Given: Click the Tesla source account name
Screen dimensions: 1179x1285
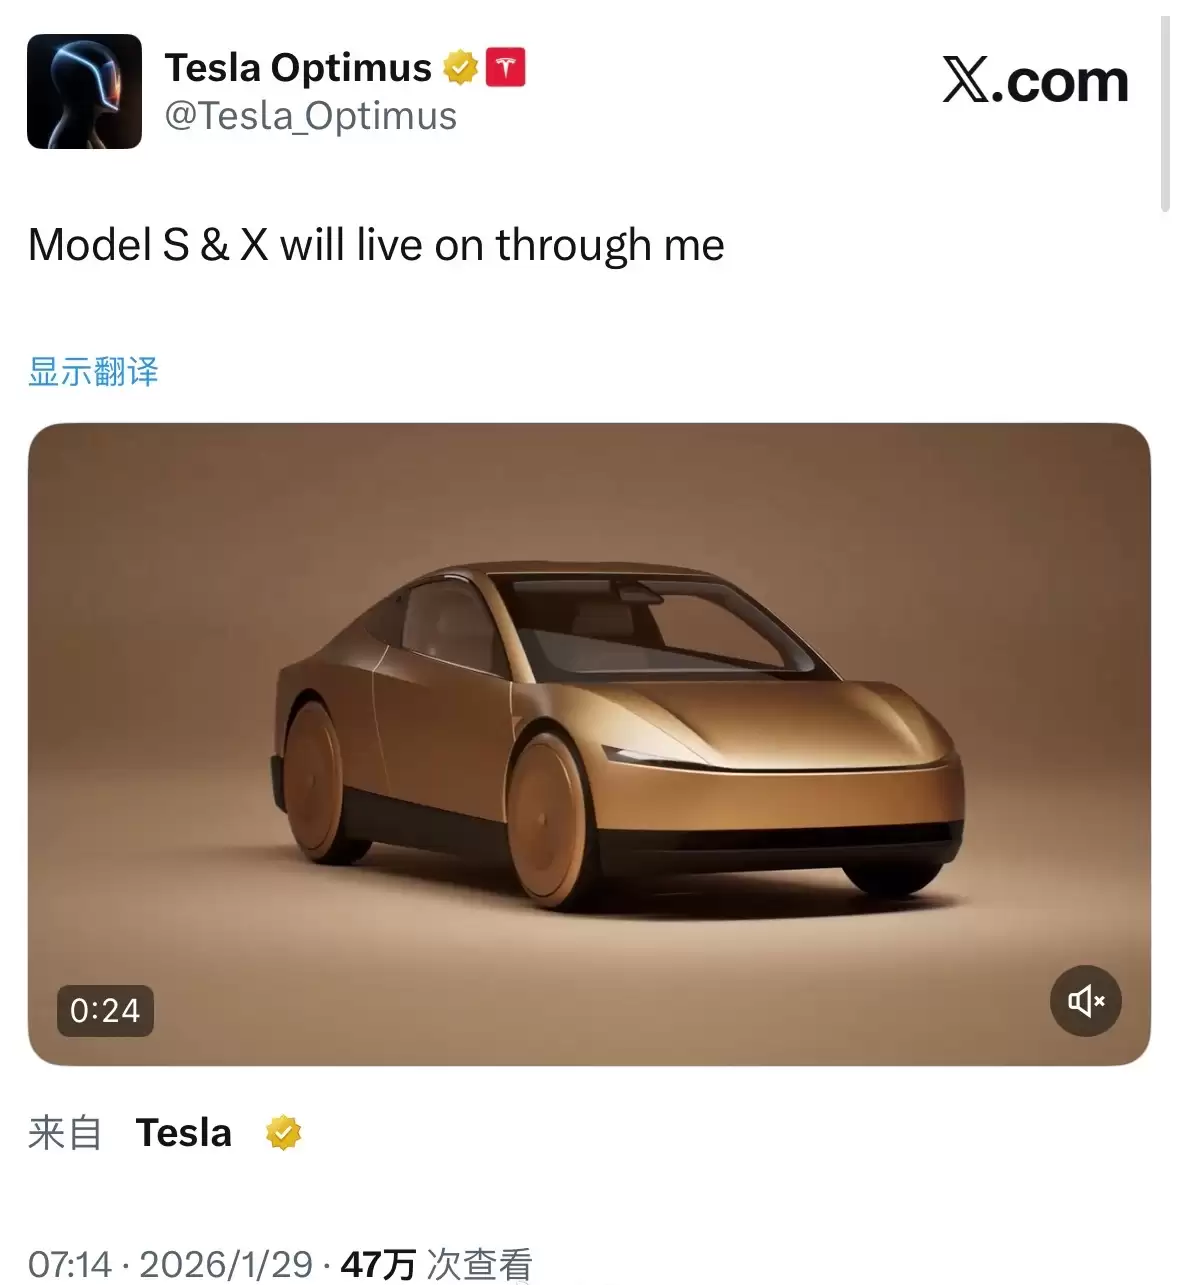Looking at the screenshot, I should 184,1133.
